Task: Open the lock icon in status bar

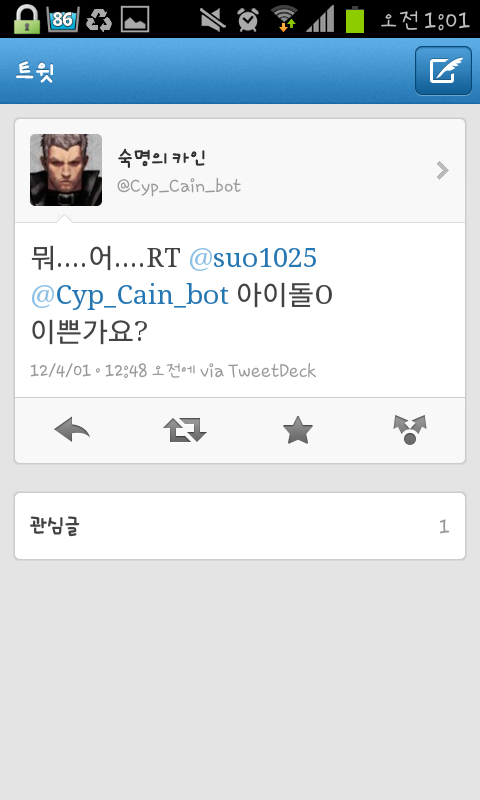Action: point(27,19)
